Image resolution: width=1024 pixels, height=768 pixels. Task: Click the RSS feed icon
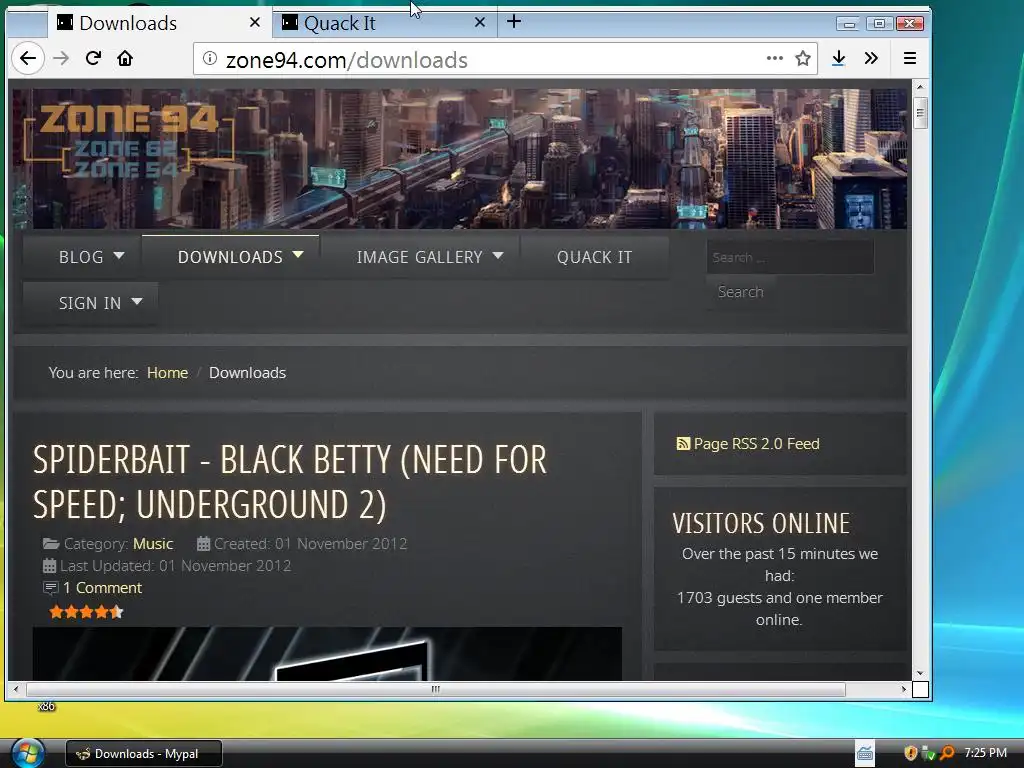pos(682,444)
